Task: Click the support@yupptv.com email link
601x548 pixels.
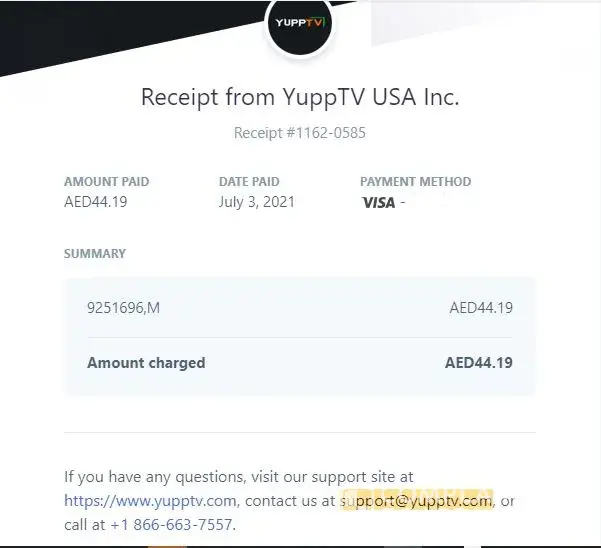Action: [x=417, y=501]
